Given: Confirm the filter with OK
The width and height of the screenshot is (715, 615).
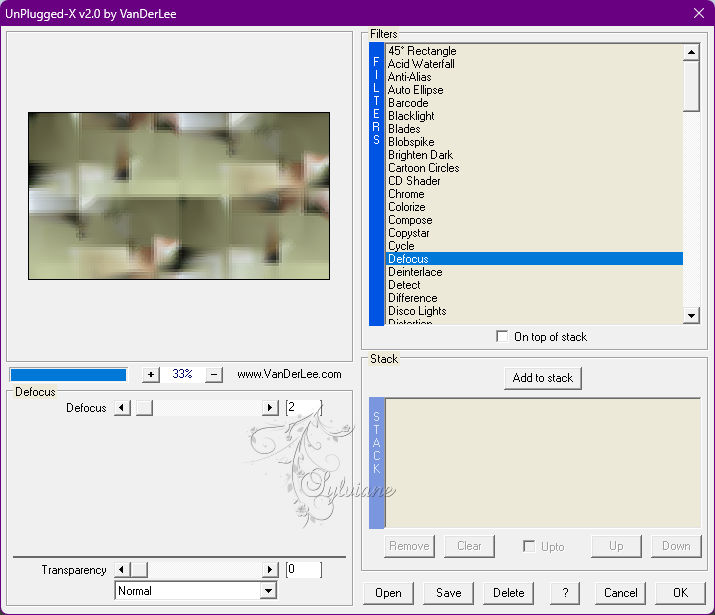Looking at the screenshot, I should tap(680, 593).
